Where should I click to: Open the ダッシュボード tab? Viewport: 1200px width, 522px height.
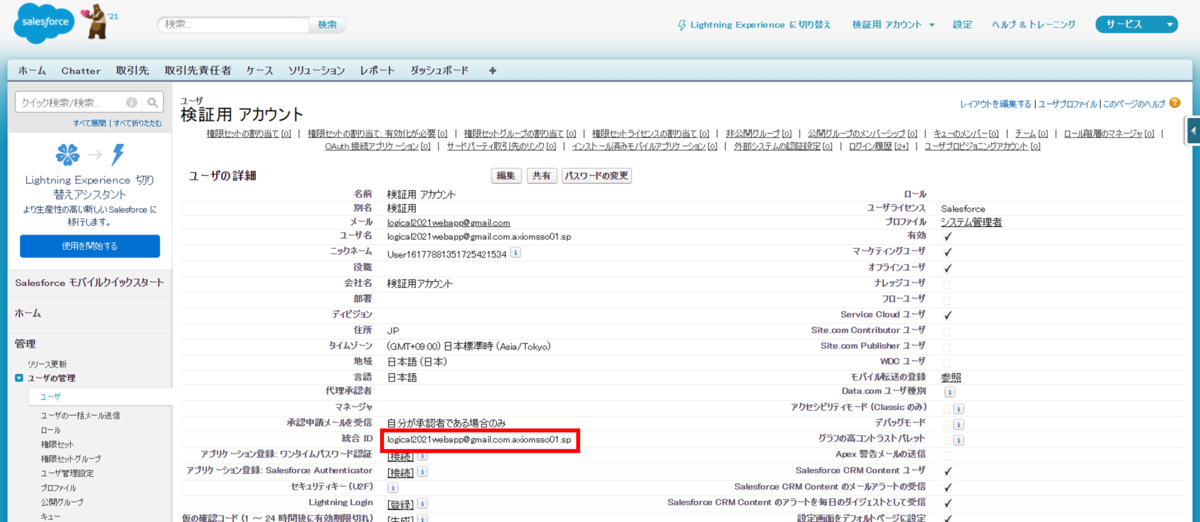tap(439, 71)
